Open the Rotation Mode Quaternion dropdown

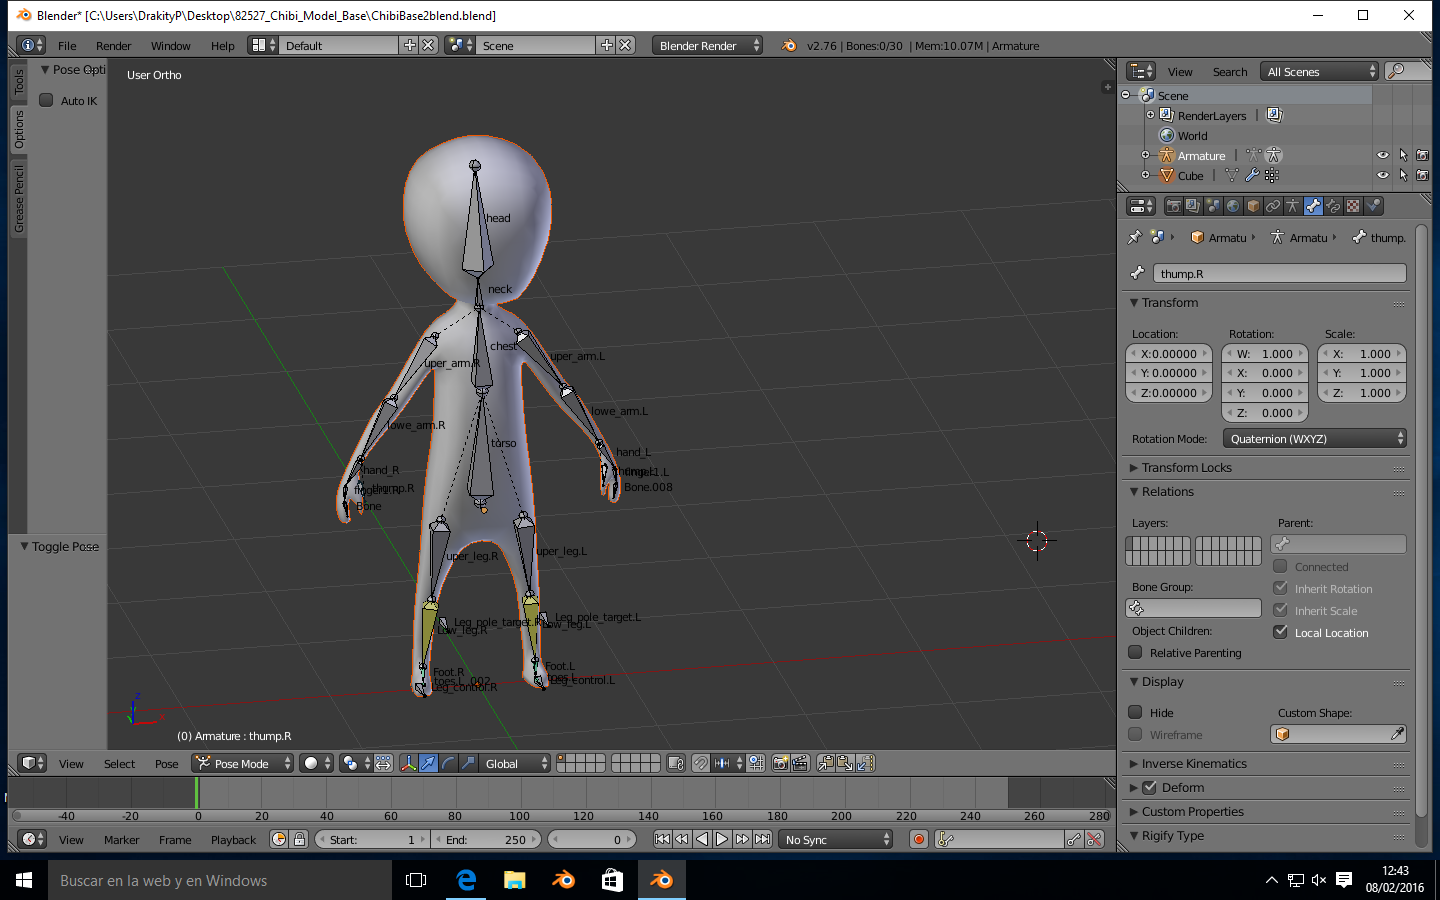click(1314, 439)
